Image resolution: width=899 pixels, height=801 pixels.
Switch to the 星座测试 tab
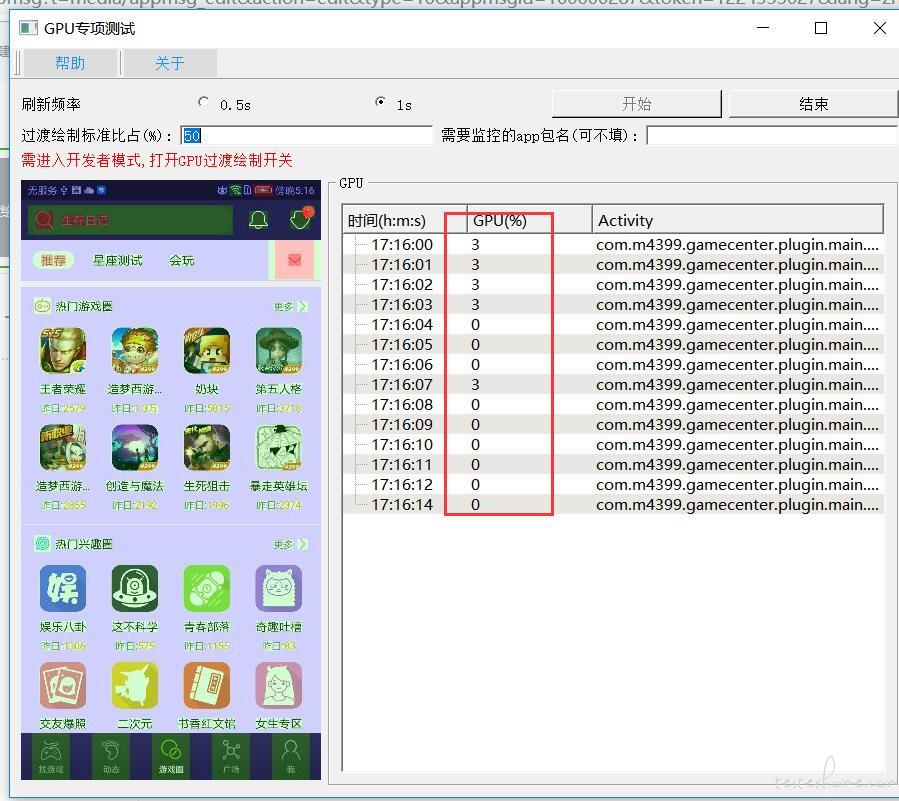[x=117, y=260]
